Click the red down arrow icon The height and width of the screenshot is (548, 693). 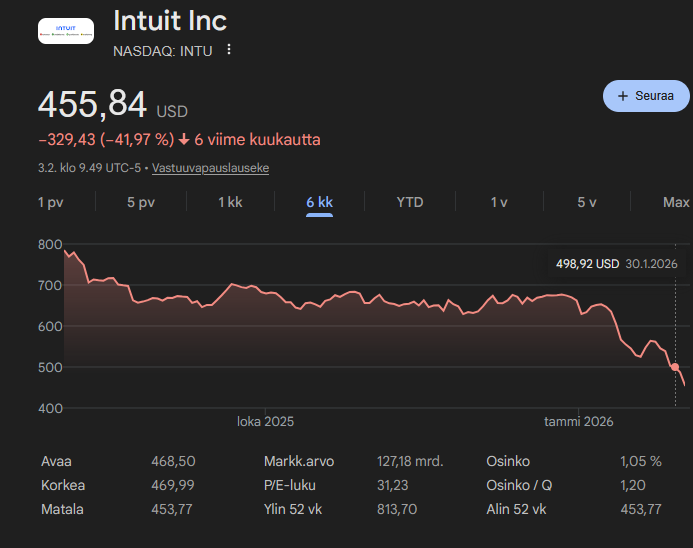click(184, 140)
